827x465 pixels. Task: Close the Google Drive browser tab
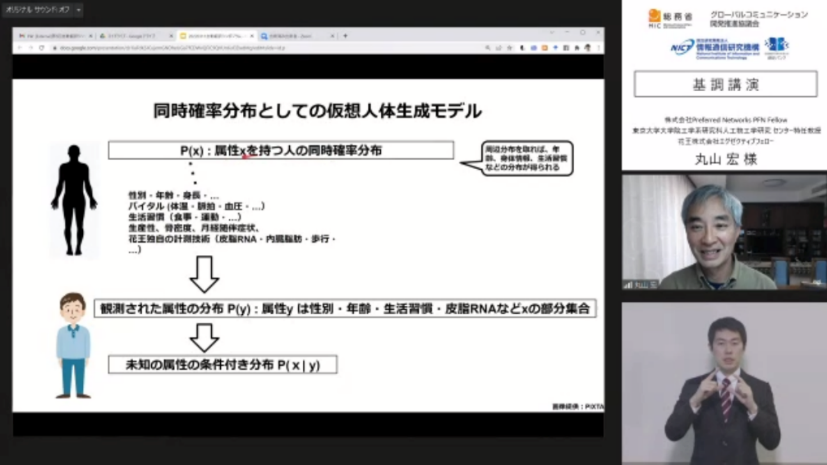pyautogui.click(x=171, y=36)
